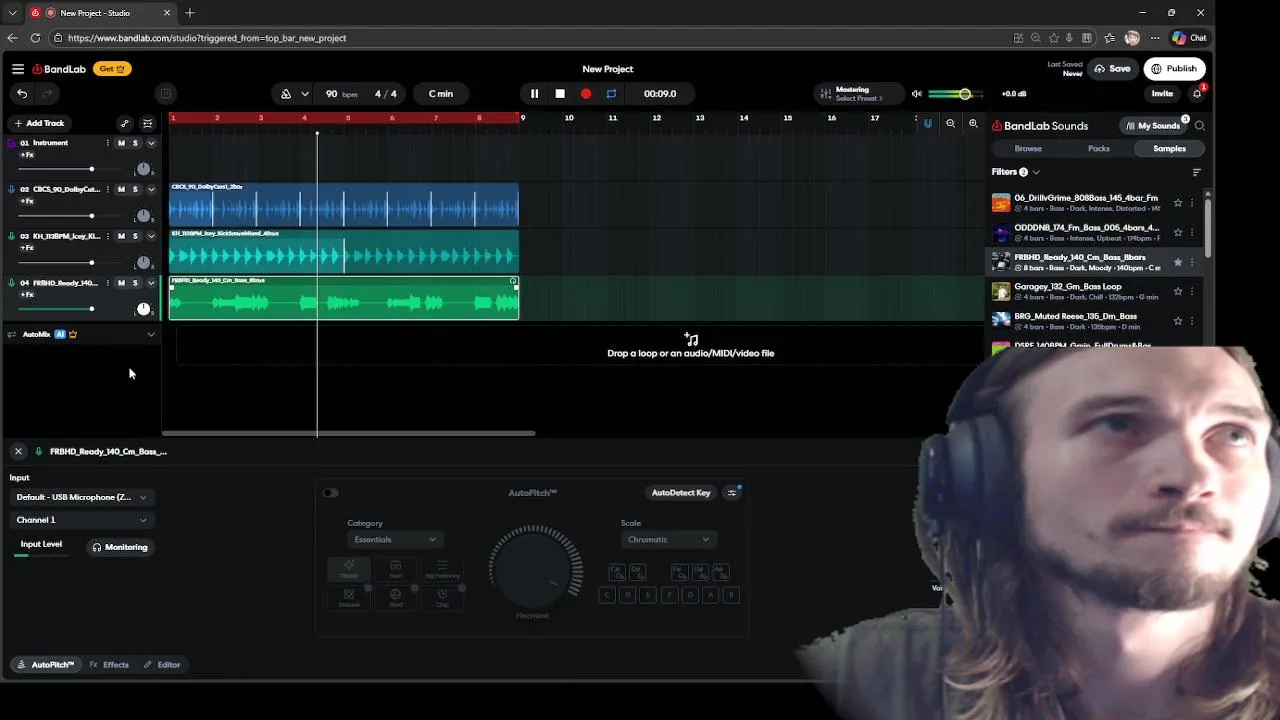The width and height of the screenshot is (1280, 720).
Task: Open more options for the Garagey_132_Gm_Bass Loop sample
Action: pyautogui.click(x=1192, y=291)
